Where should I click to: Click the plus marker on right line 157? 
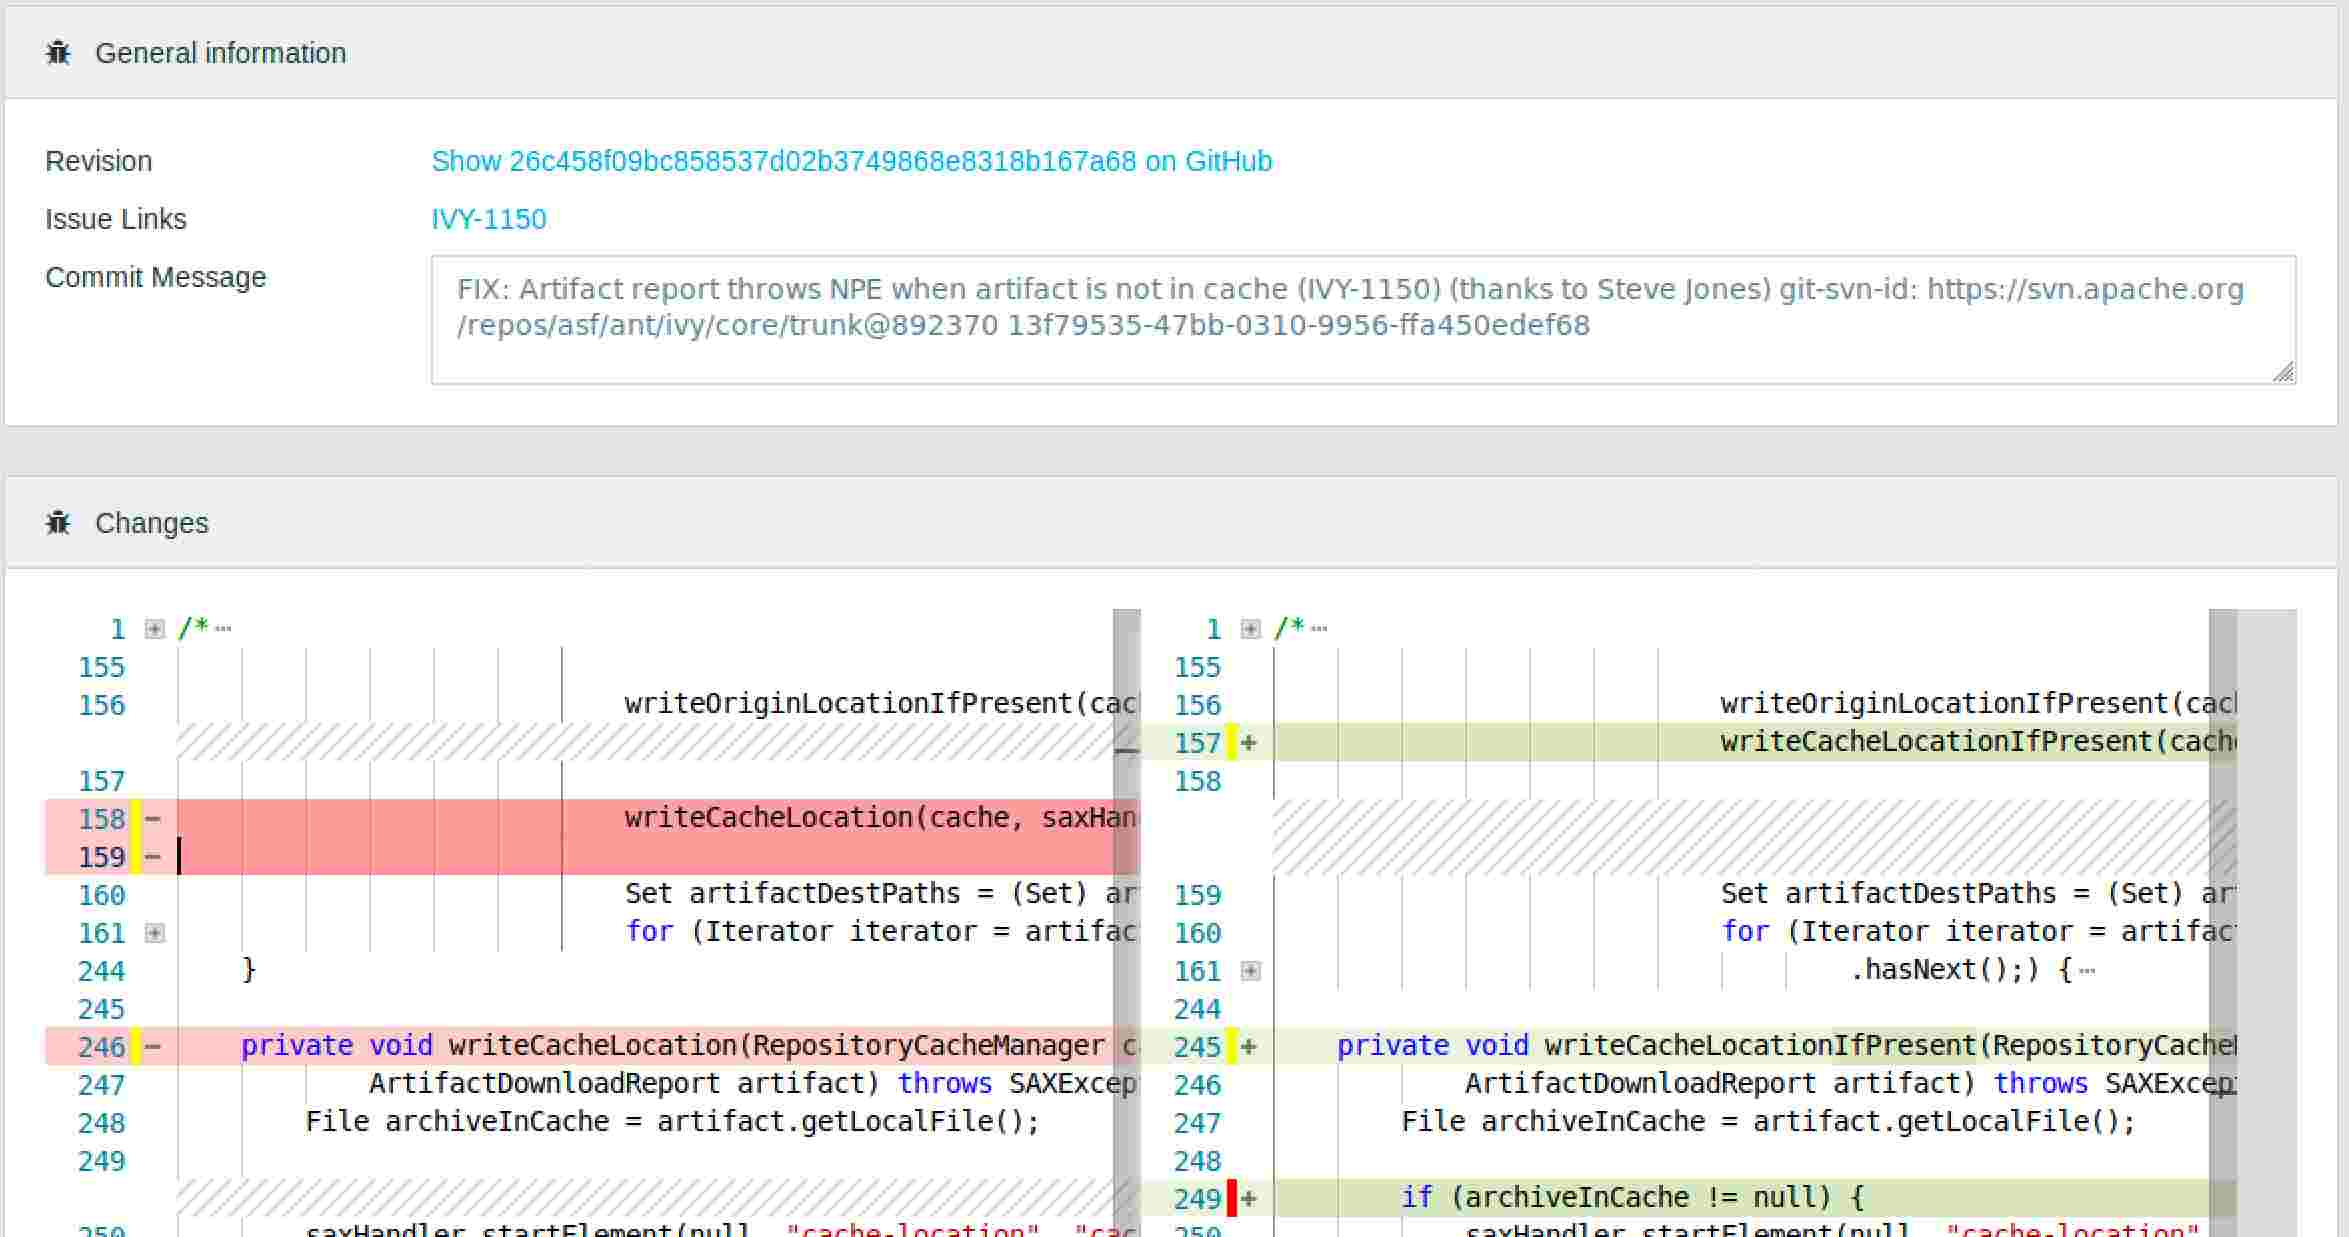(1249, 743)
